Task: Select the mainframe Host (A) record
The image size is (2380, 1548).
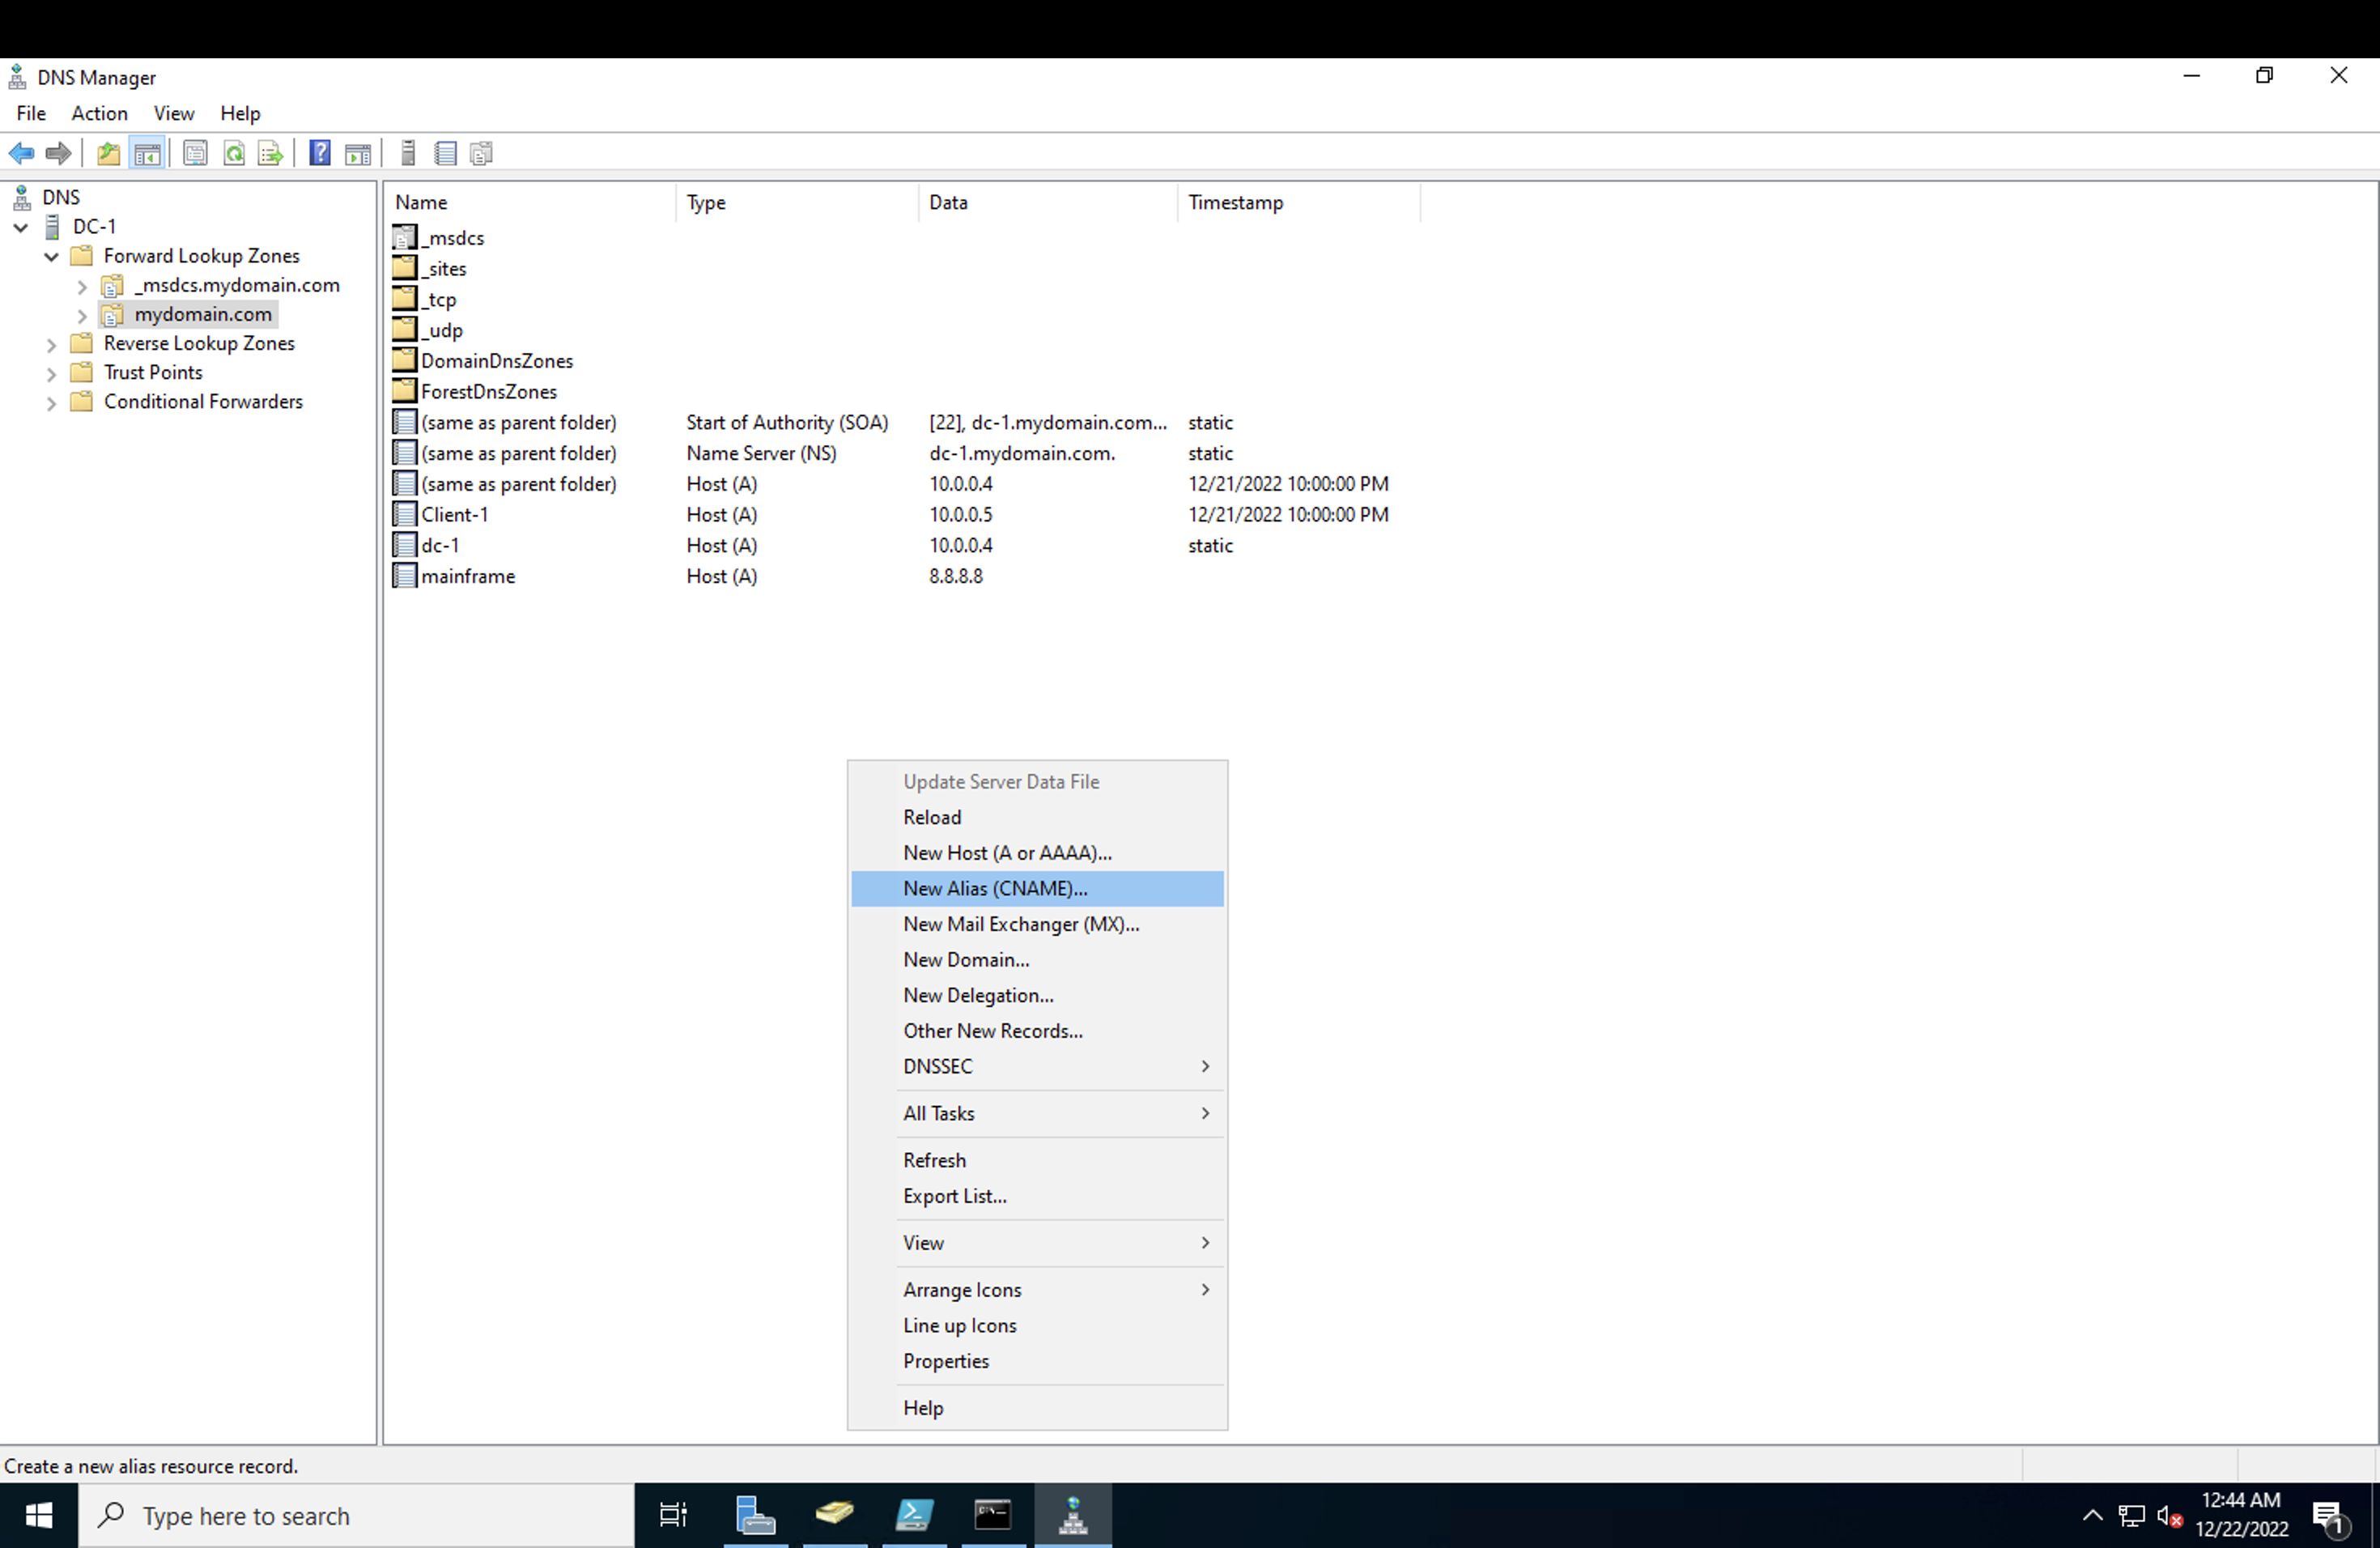Action: (x=467, y=576)
